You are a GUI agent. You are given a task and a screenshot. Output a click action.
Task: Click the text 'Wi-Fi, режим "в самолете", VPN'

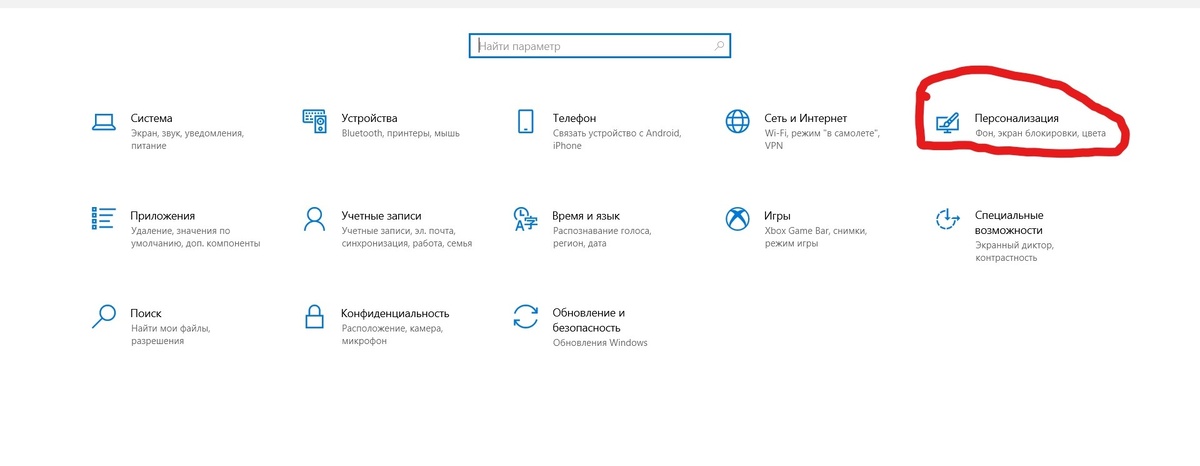821,139
